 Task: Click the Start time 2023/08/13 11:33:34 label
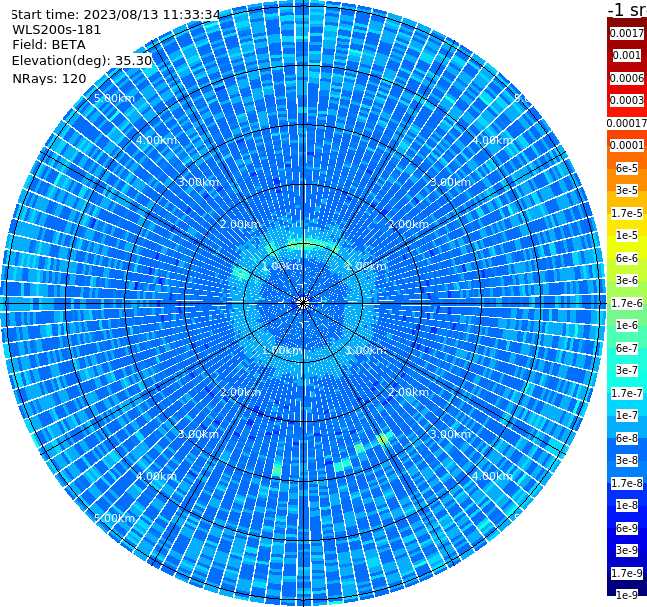[115, 14]
